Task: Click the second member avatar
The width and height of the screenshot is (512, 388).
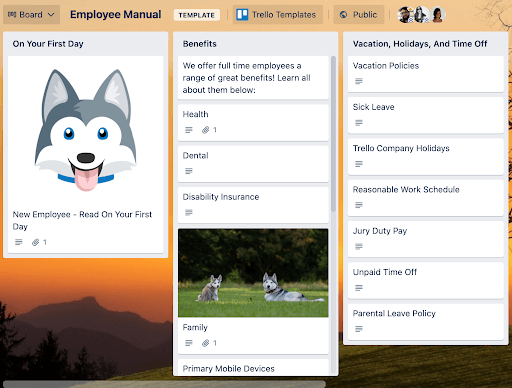Action: click(421, 15)
